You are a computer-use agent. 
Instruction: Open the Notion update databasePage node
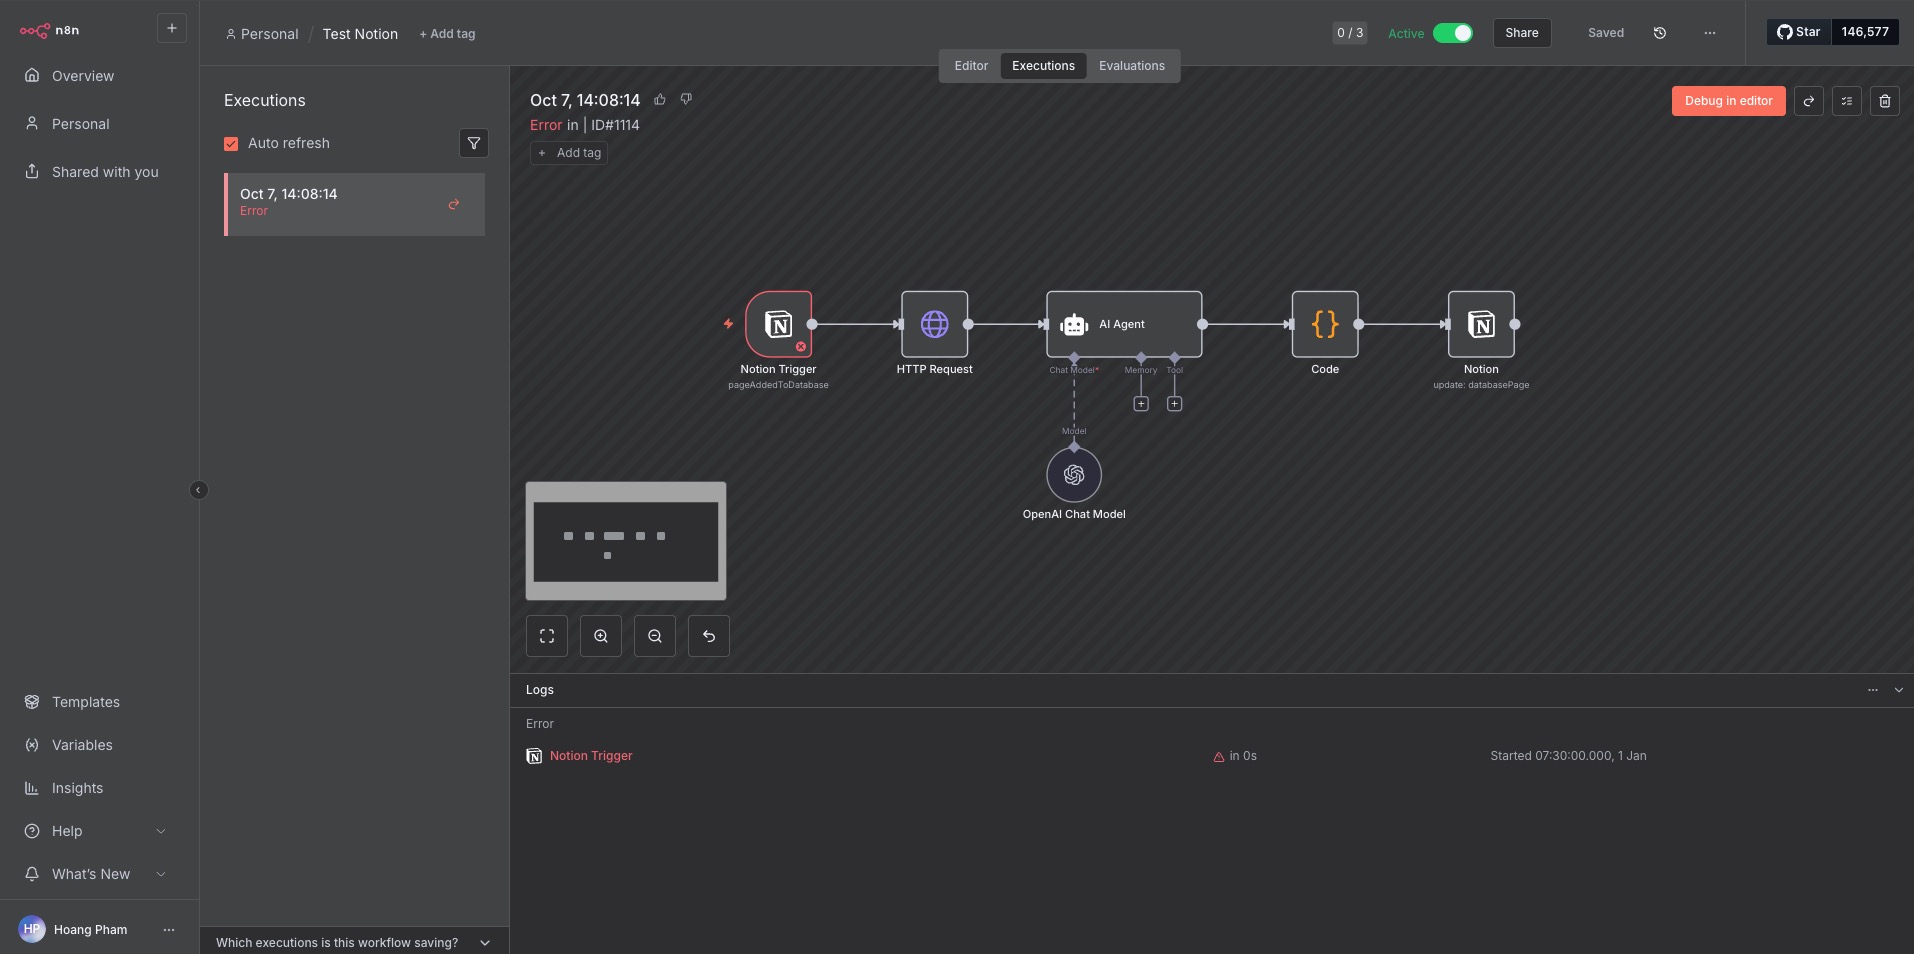click(x=1481, y=324)
